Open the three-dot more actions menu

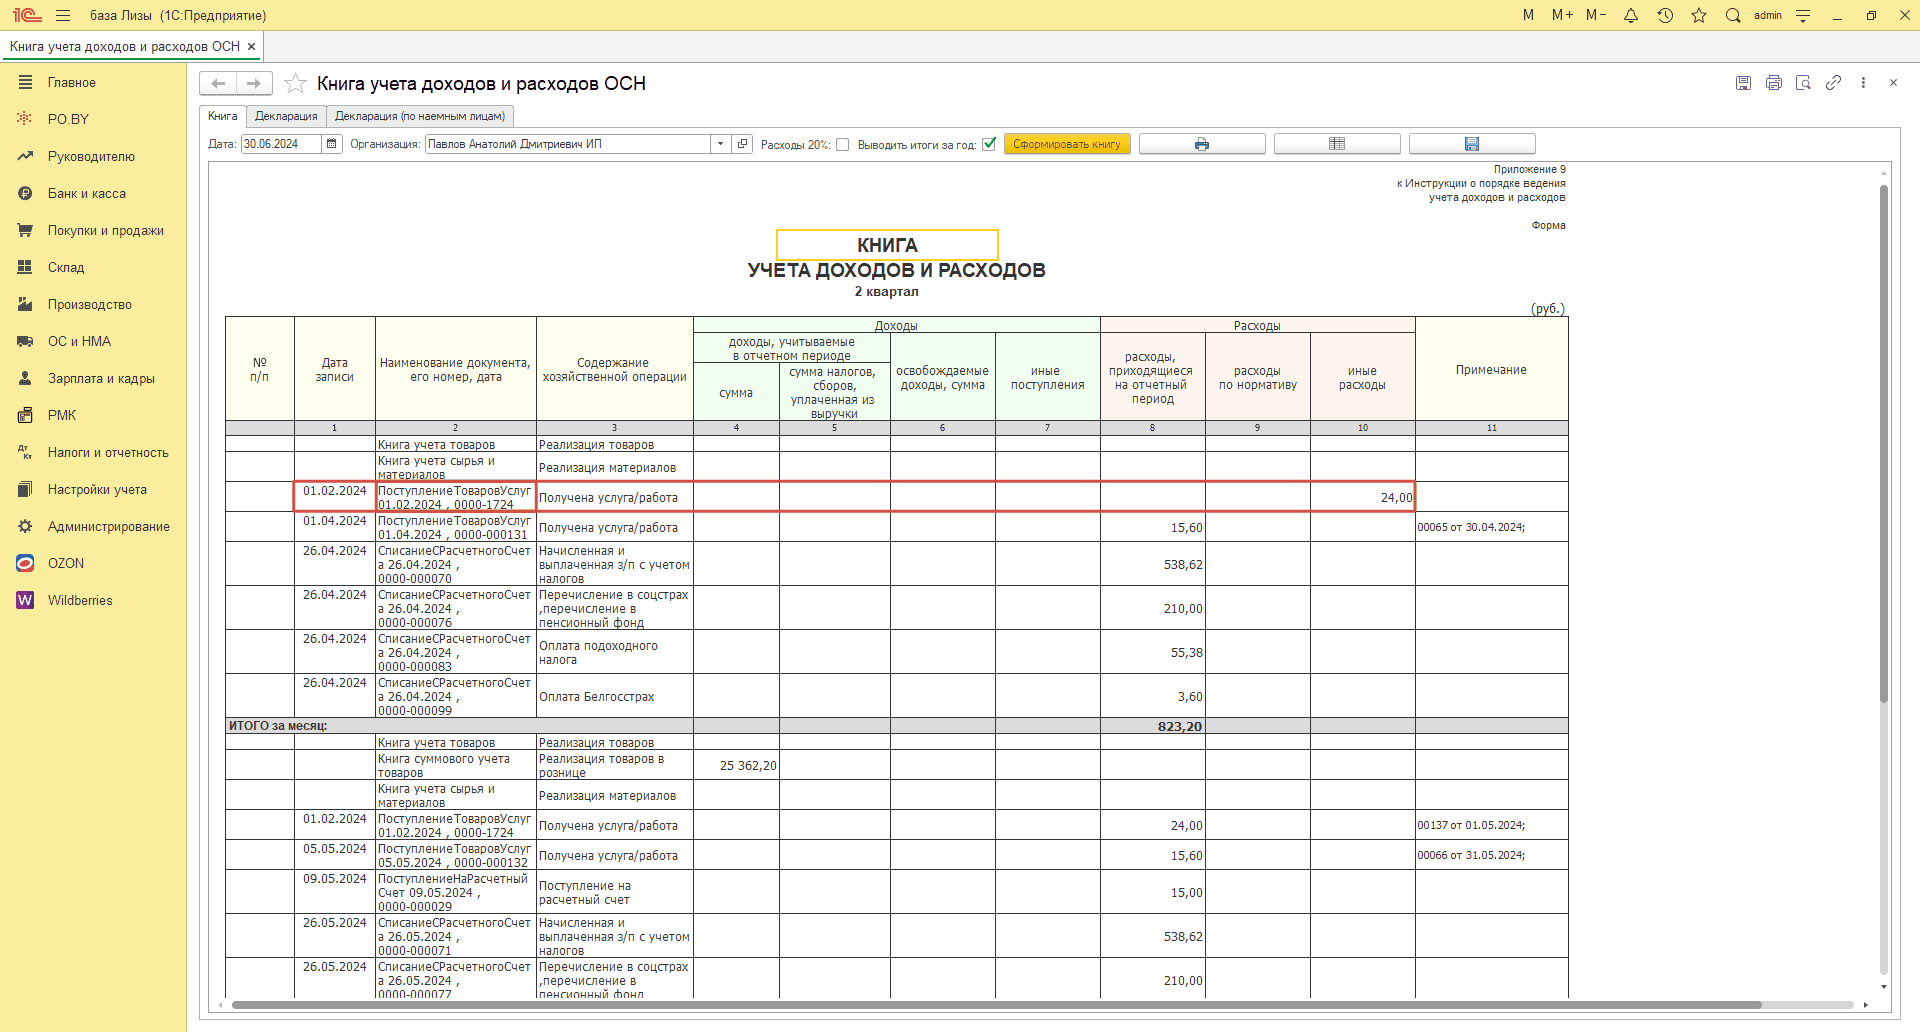1863,83
